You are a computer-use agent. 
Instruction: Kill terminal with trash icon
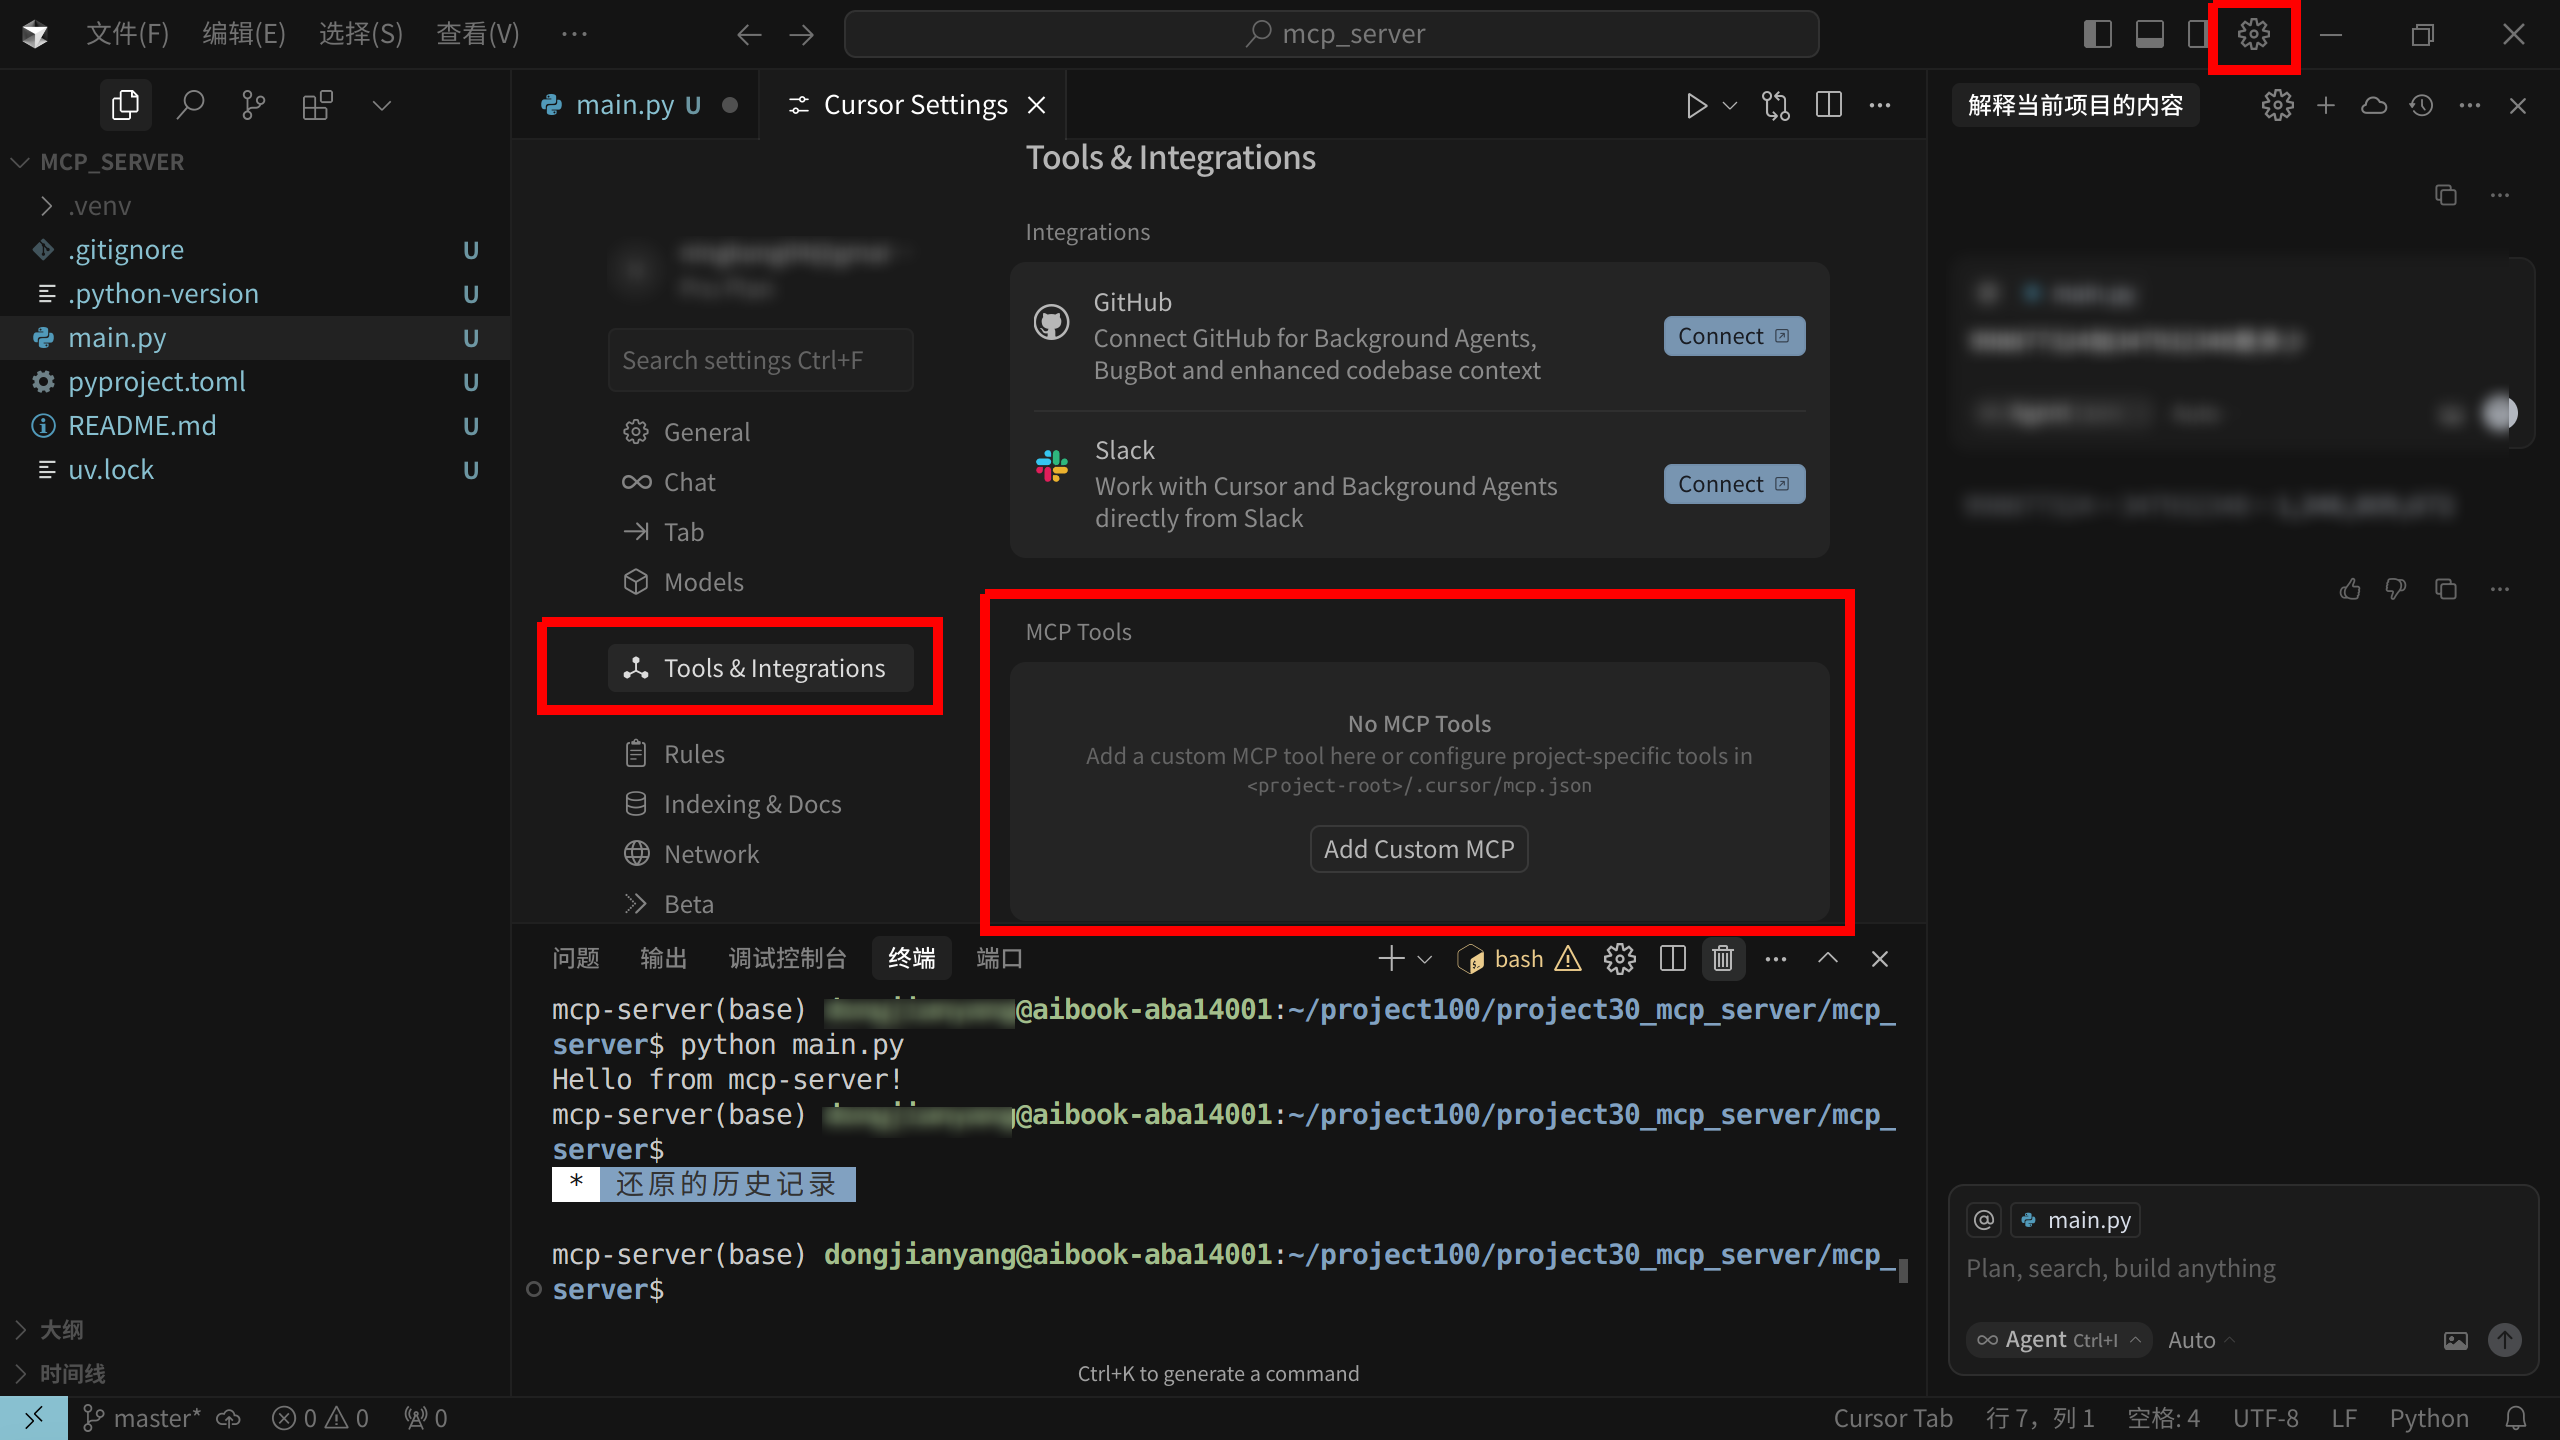(1723, 959)
